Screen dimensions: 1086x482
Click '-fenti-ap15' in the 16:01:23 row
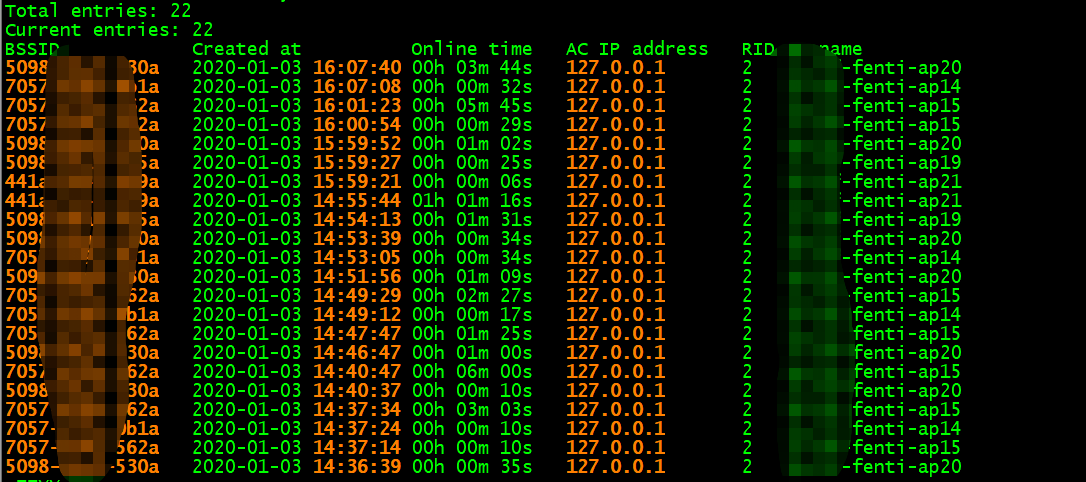901,106
